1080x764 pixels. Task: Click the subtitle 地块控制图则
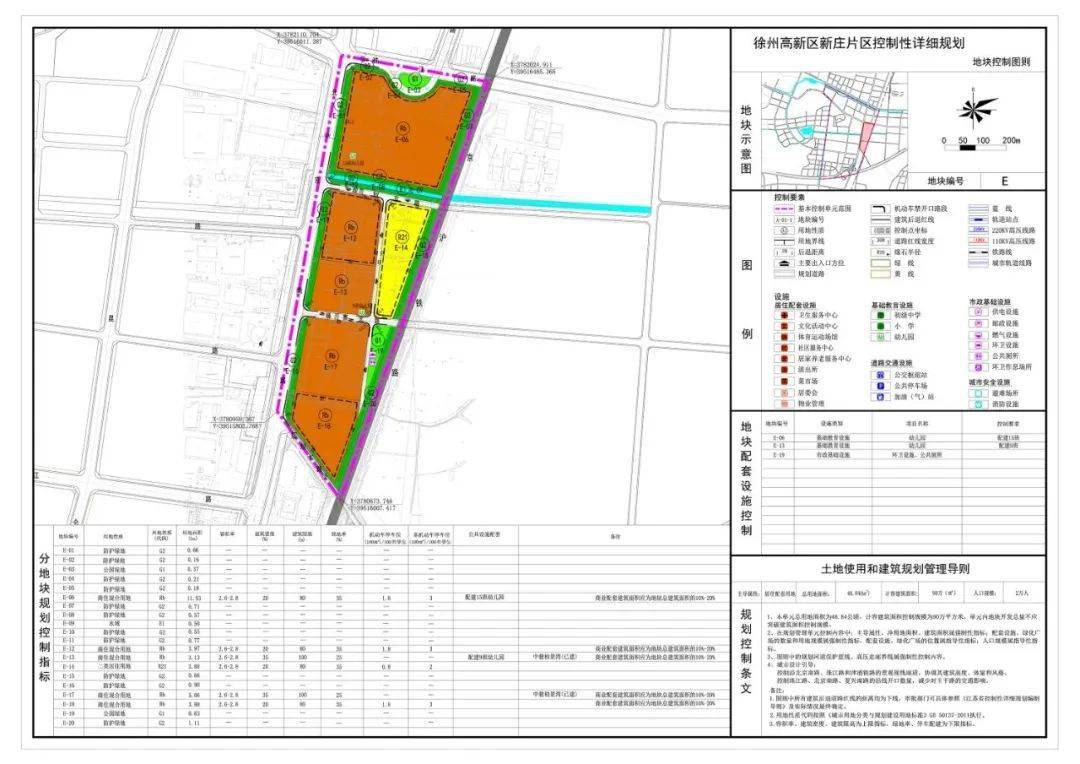[x=1001, y=62]
